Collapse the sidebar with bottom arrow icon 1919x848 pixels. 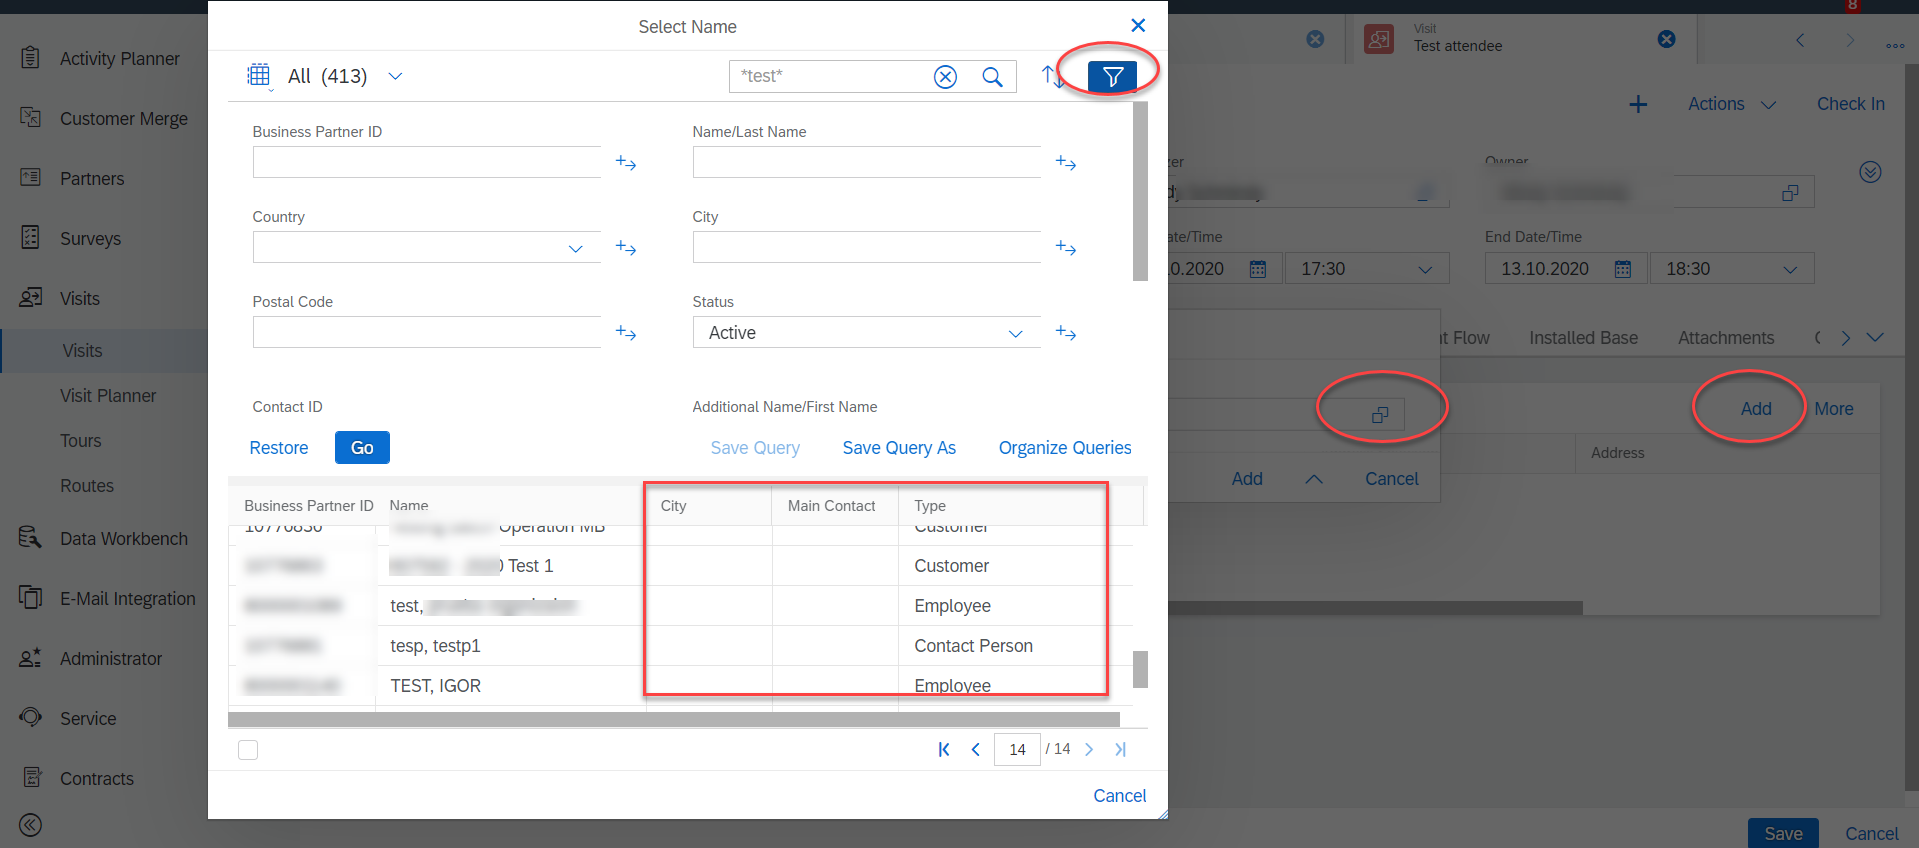tap(30, 825)
